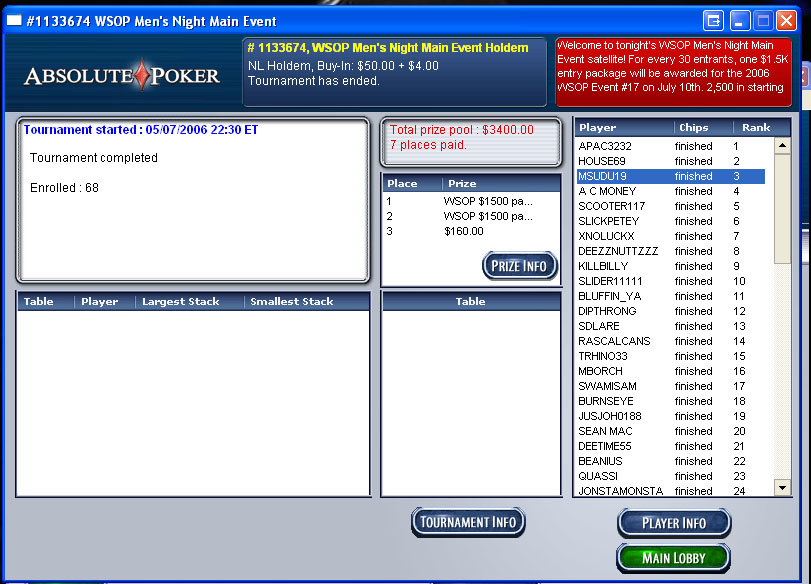This screenshot has width=811, height=584.
Task: Select player BEANIUS
Action: pyautogui.click(x=671, y=461)
